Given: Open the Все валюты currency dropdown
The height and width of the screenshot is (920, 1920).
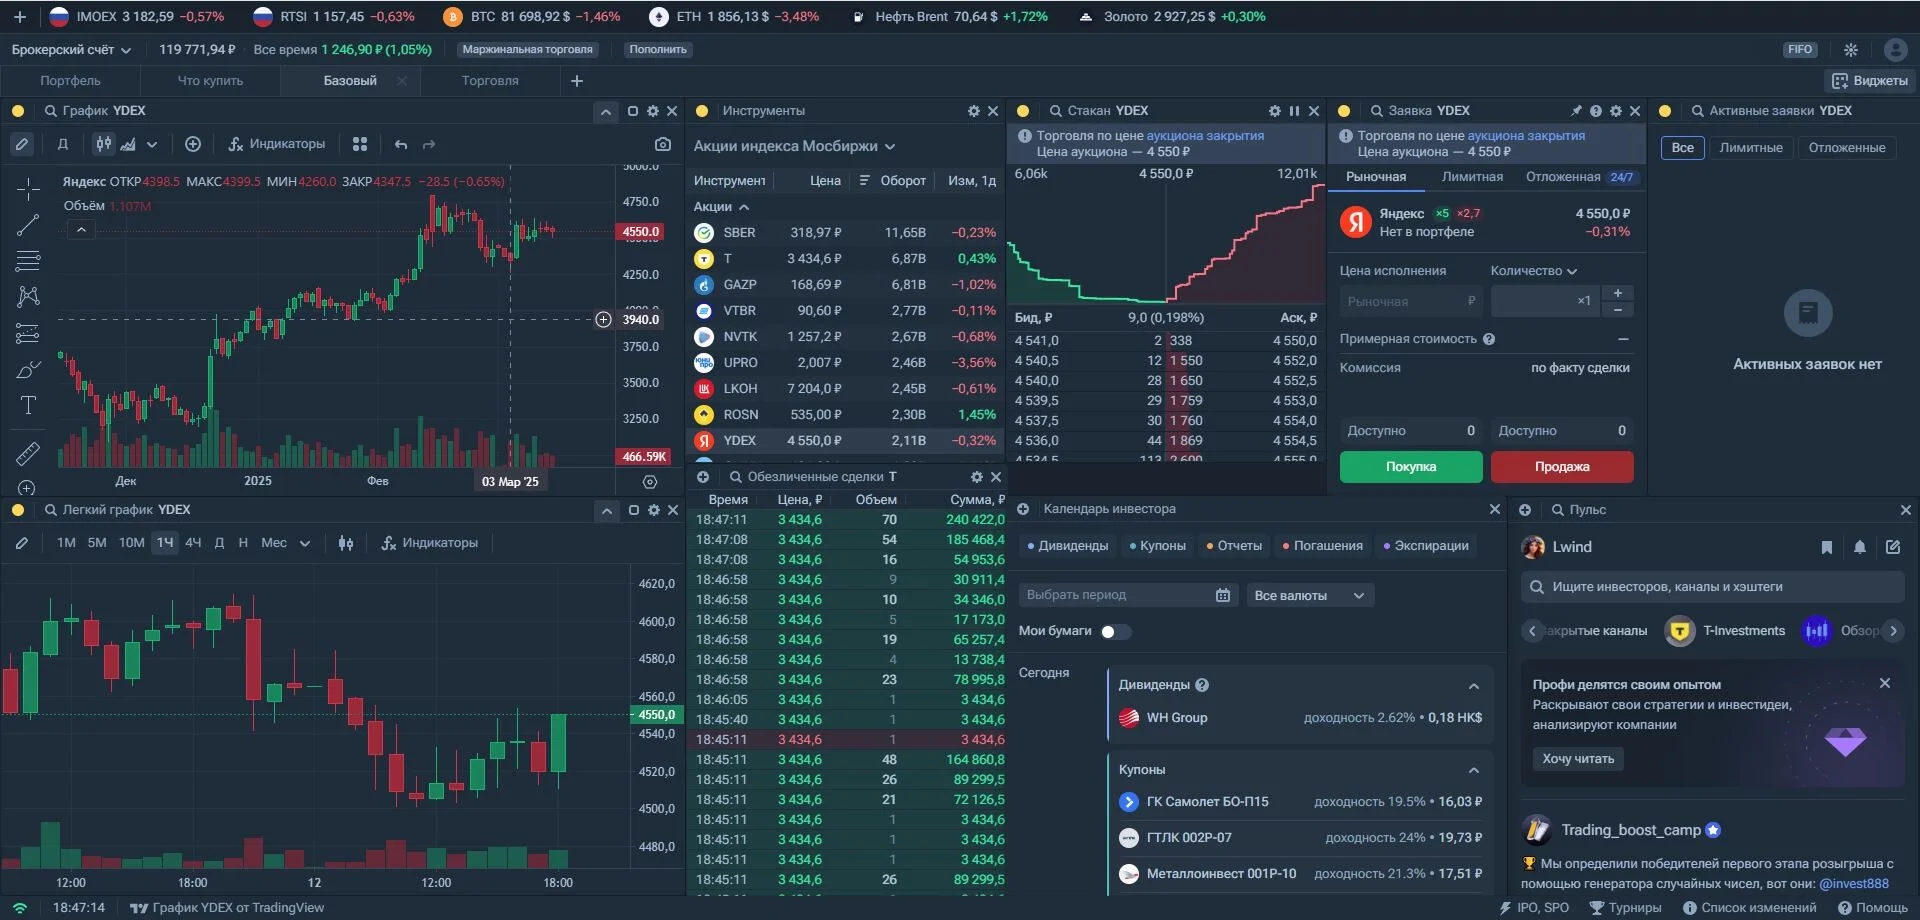Looking at the screenshot, I should tap(1309, 595).
